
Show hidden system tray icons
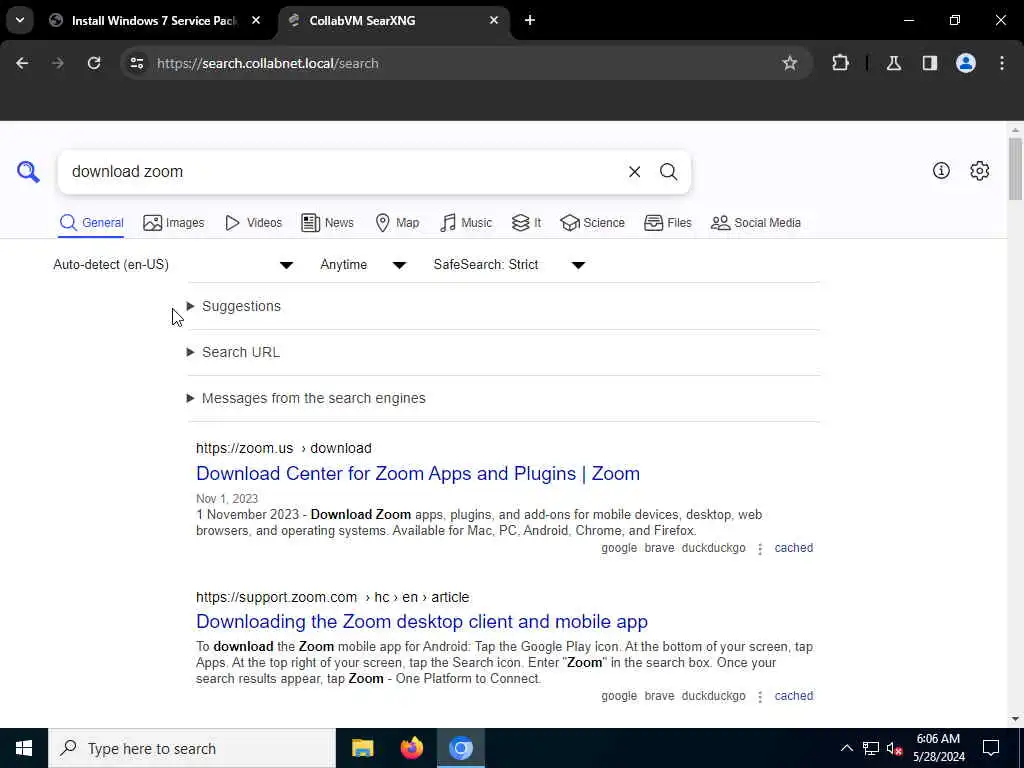[x=846, y=748]
